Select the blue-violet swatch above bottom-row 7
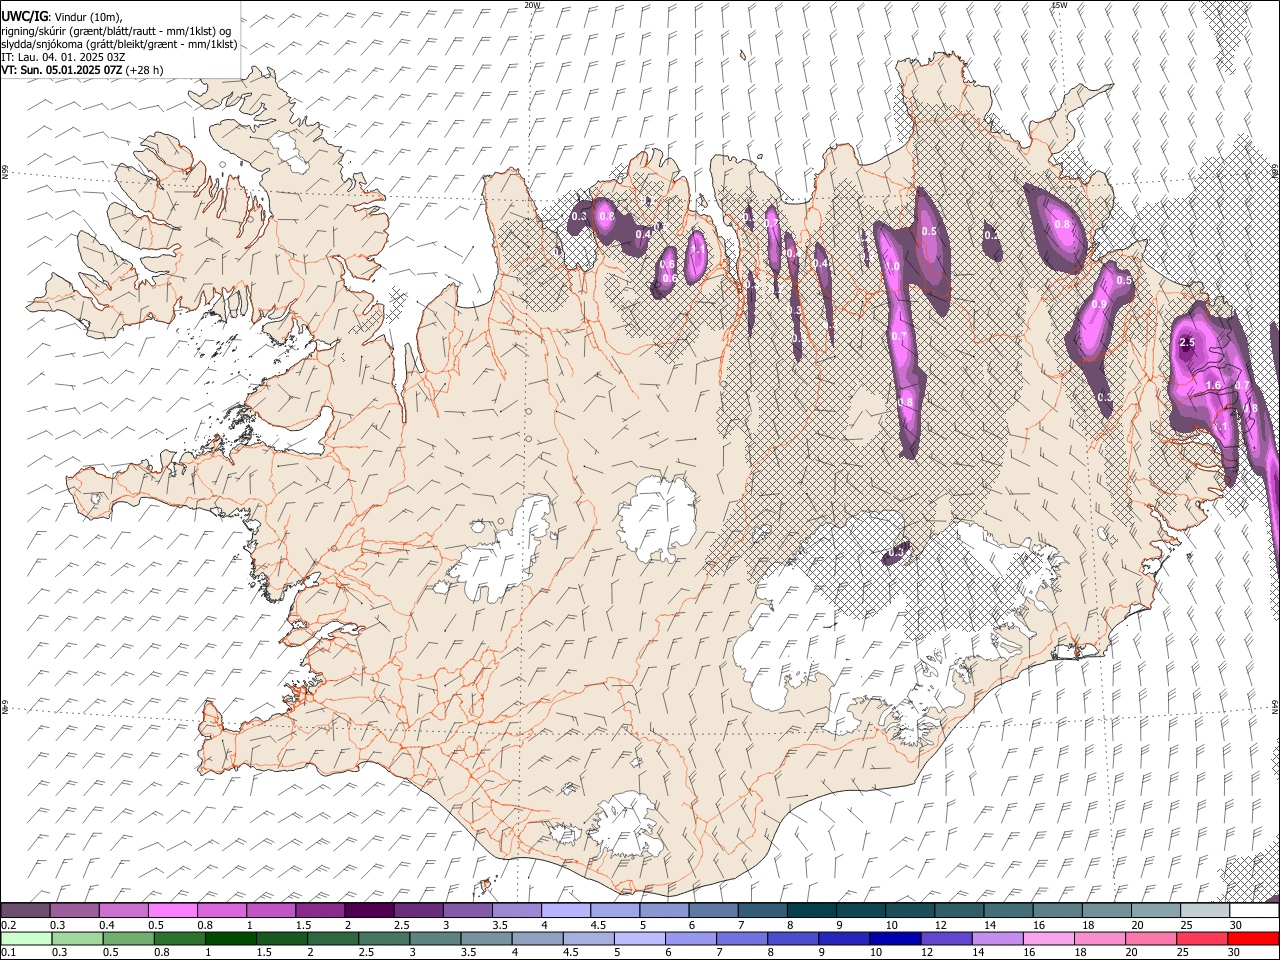Image resolution: width=1280 pixels, height=960 pixels. (x=742, y=939)
